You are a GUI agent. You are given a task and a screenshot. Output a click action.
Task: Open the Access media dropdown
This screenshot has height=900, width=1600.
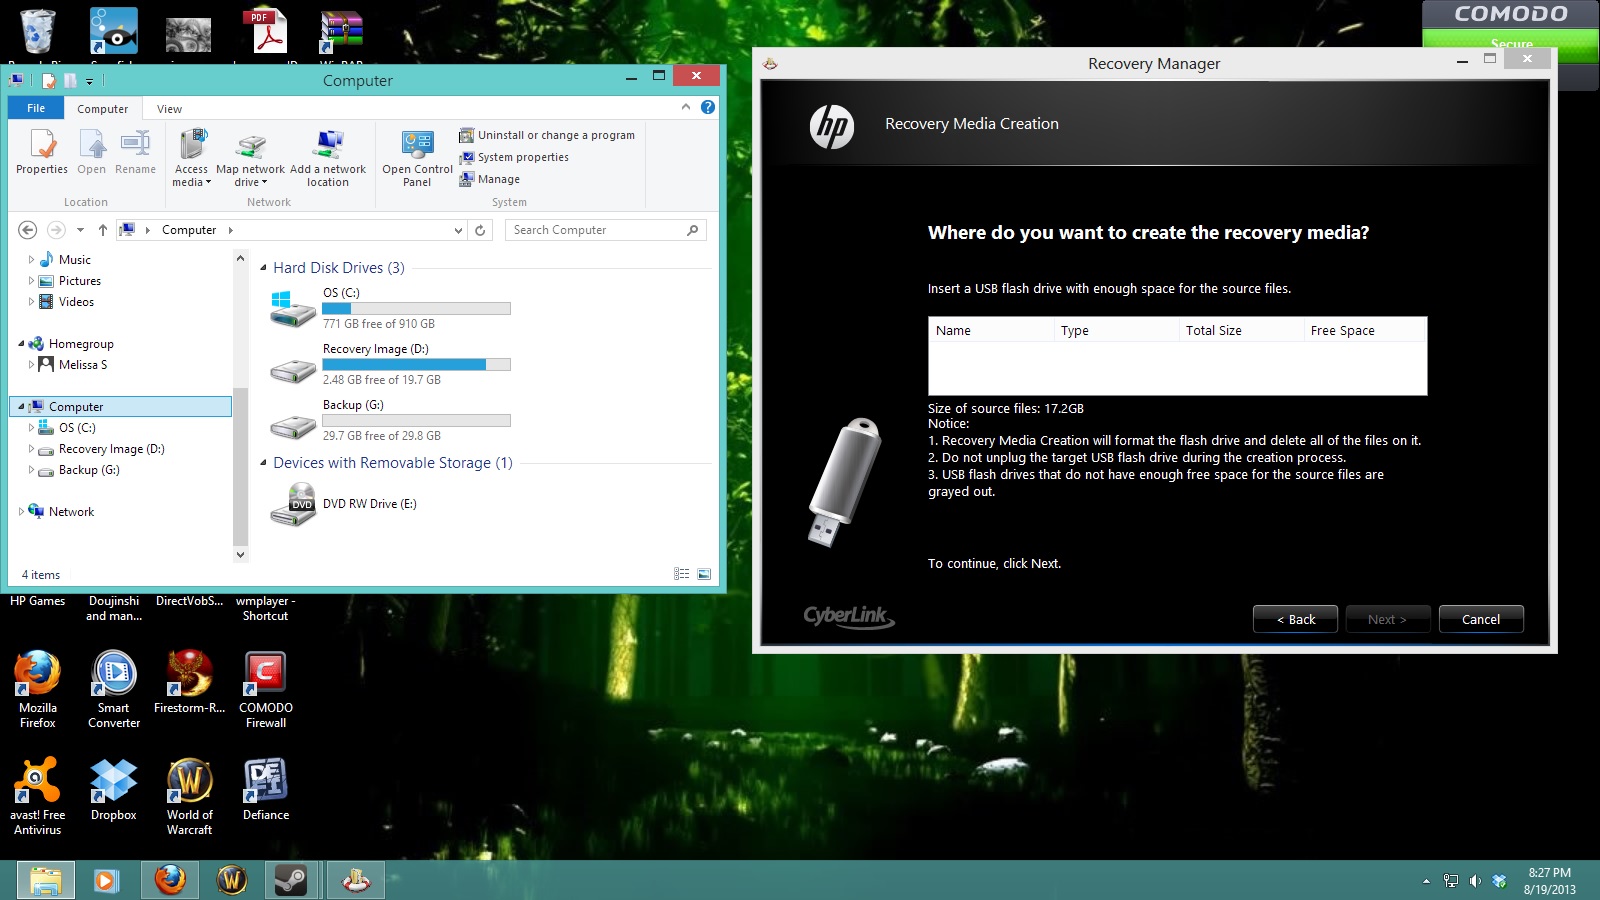coord(192,175)
